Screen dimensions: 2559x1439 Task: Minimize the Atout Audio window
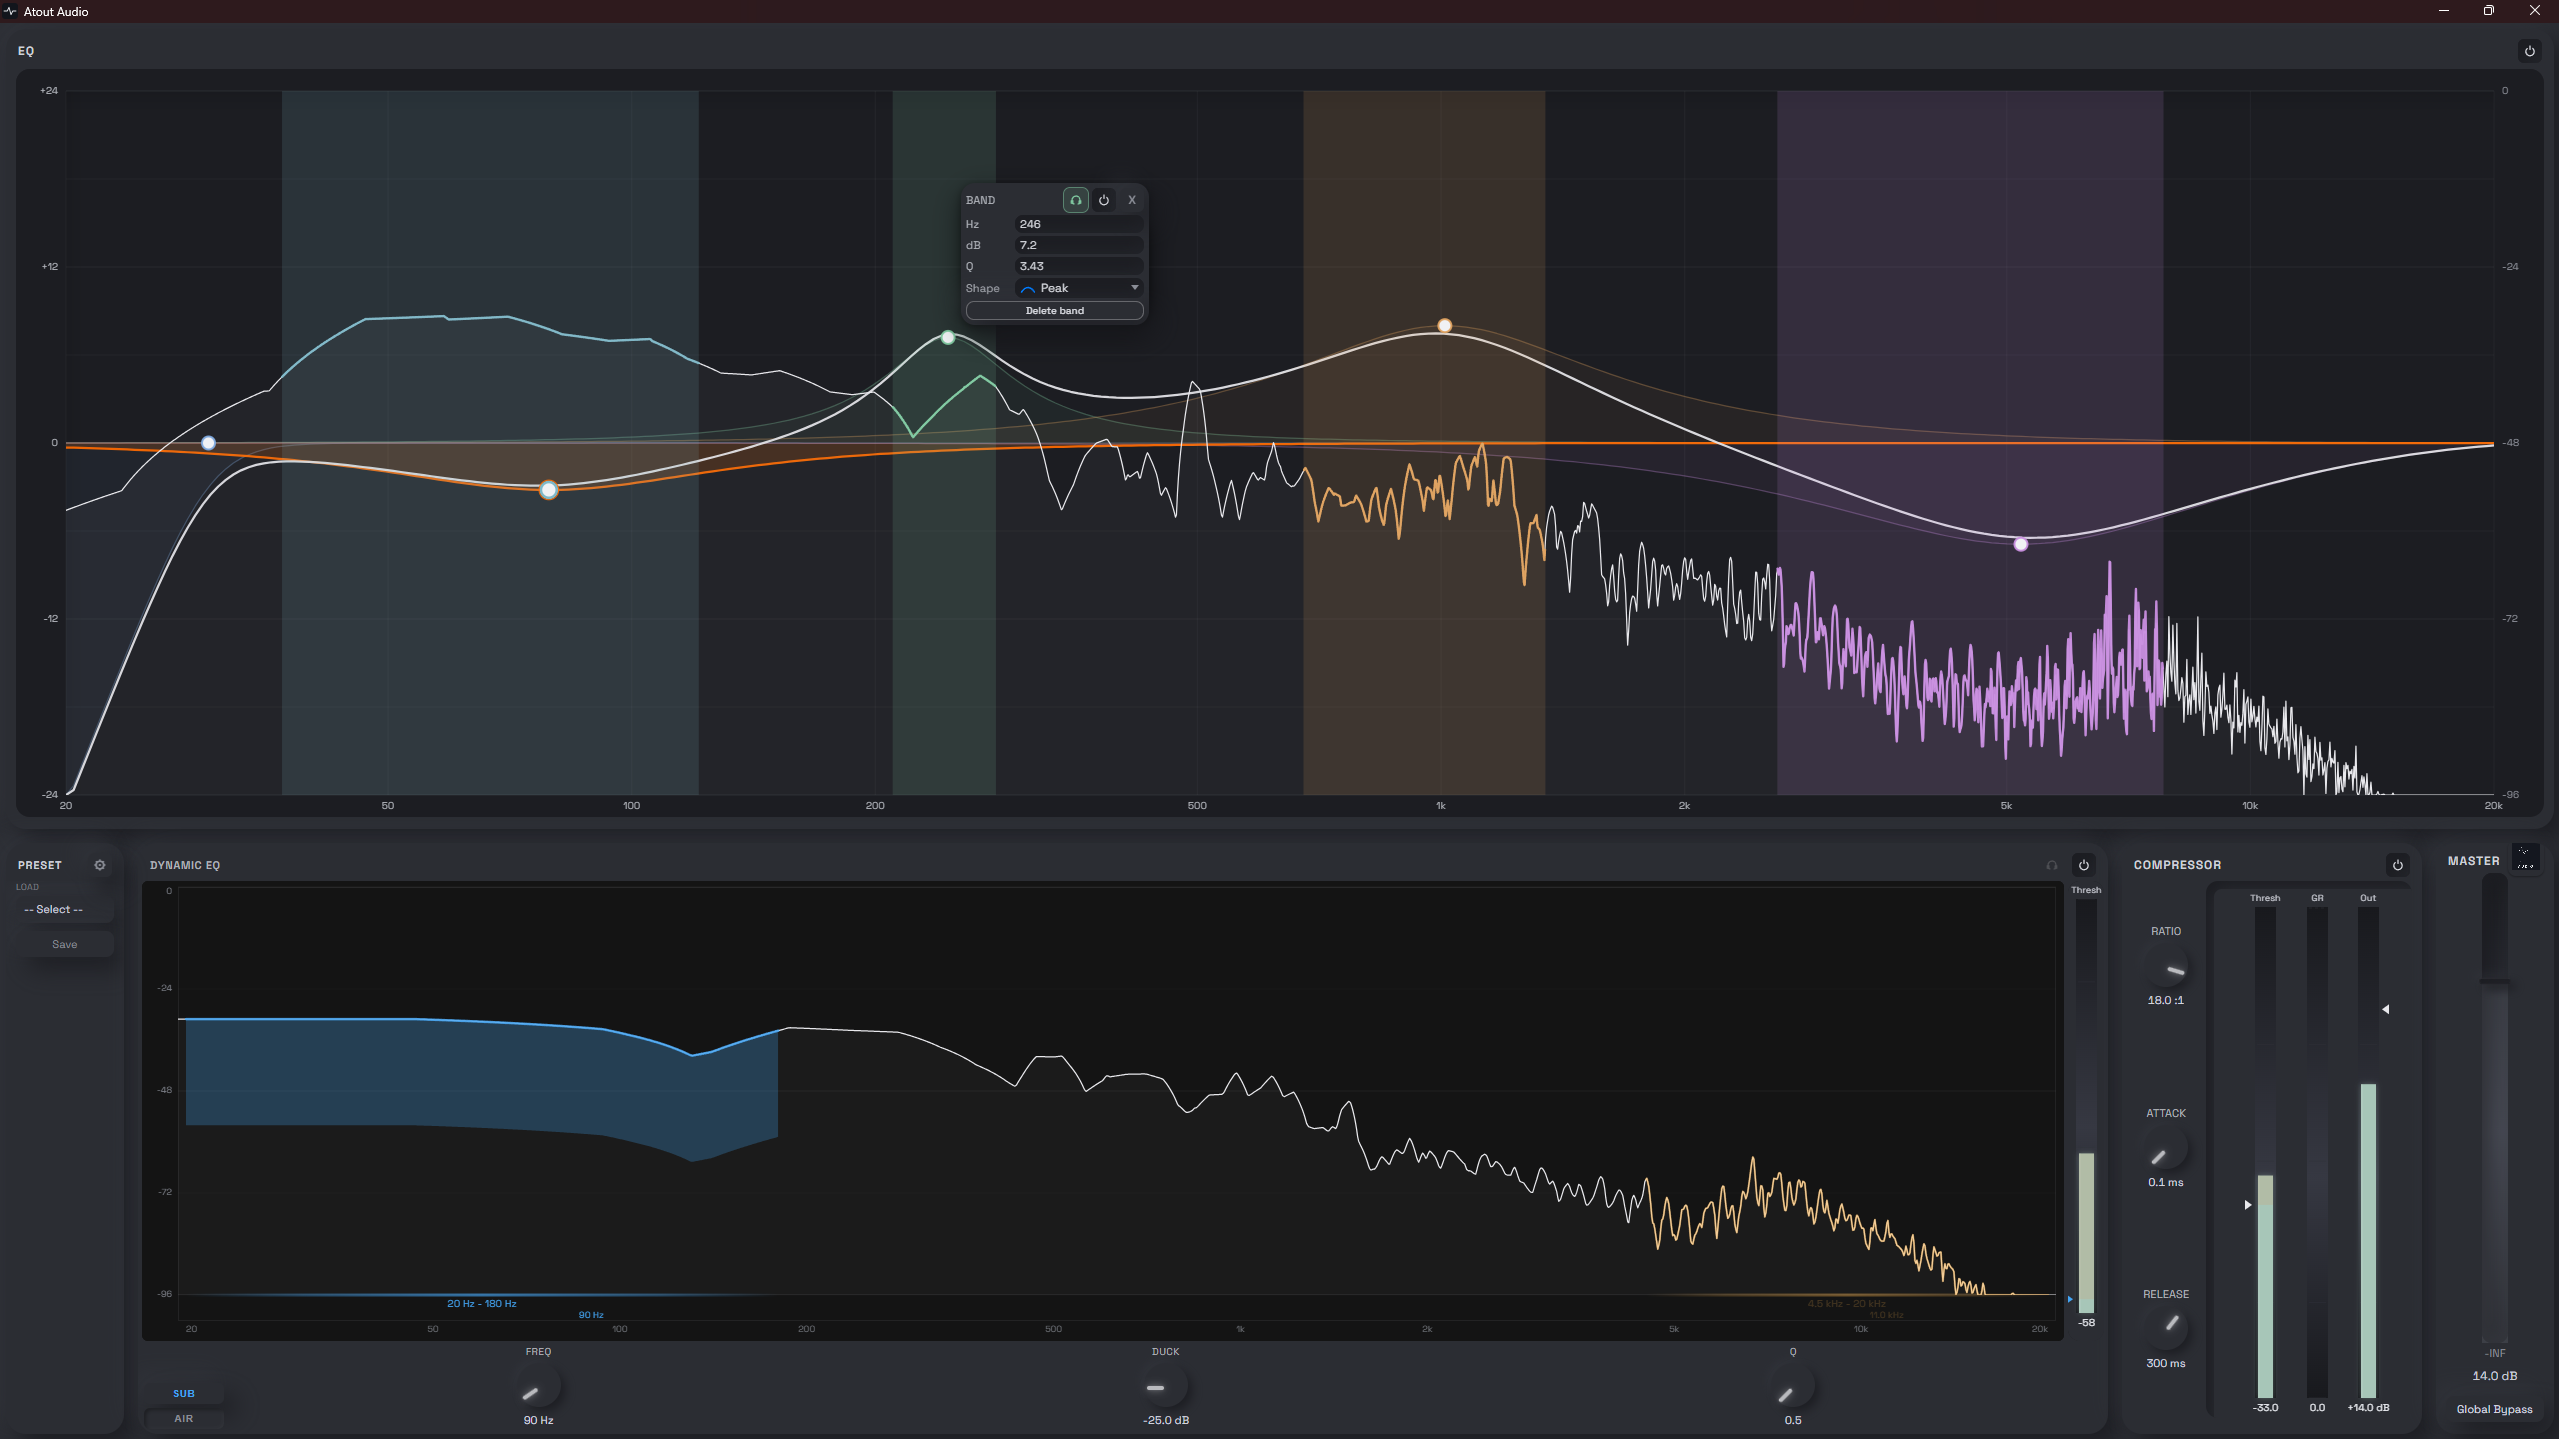(x=2443, y=11)
